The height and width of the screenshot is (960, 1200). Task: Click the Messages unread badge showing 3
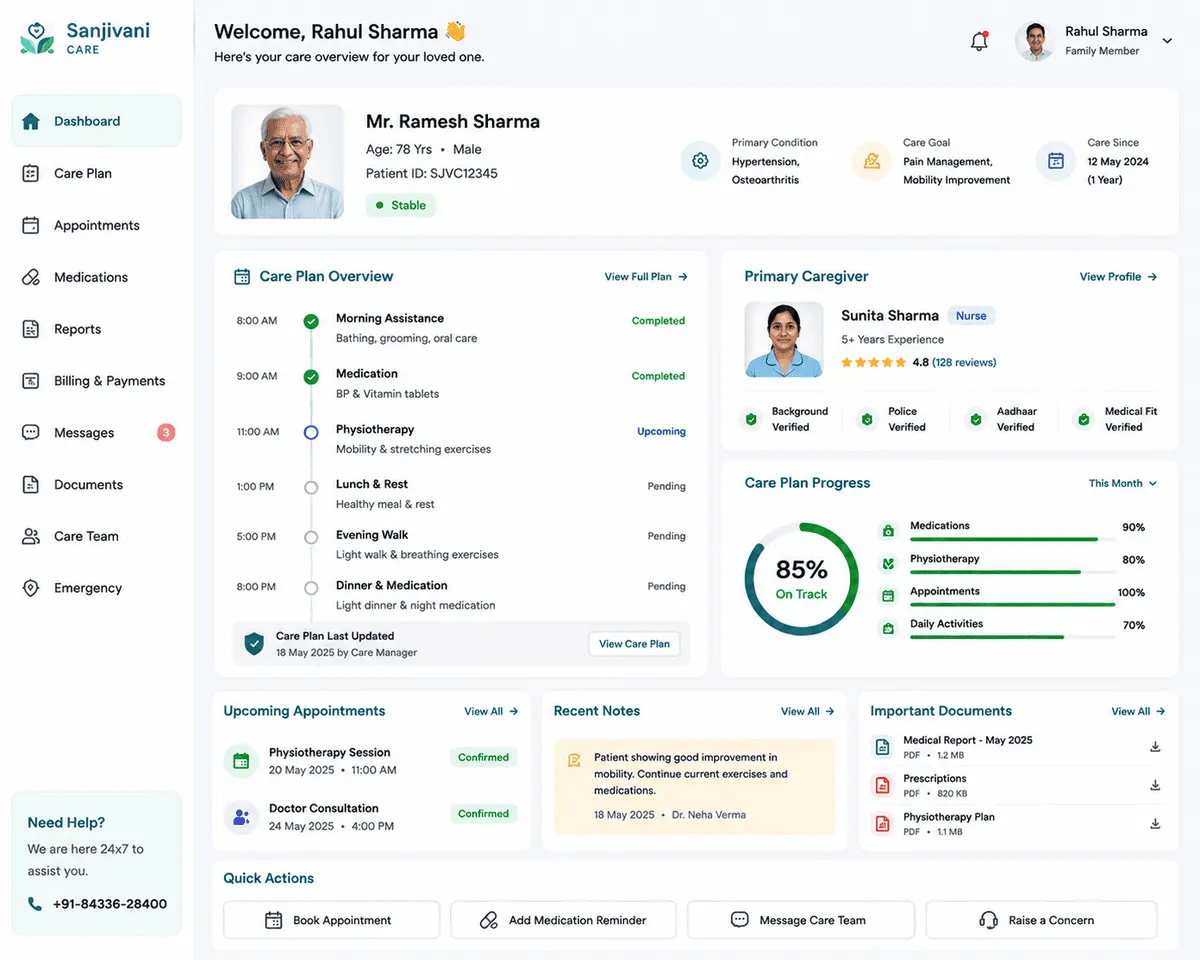tap(166, 433)
